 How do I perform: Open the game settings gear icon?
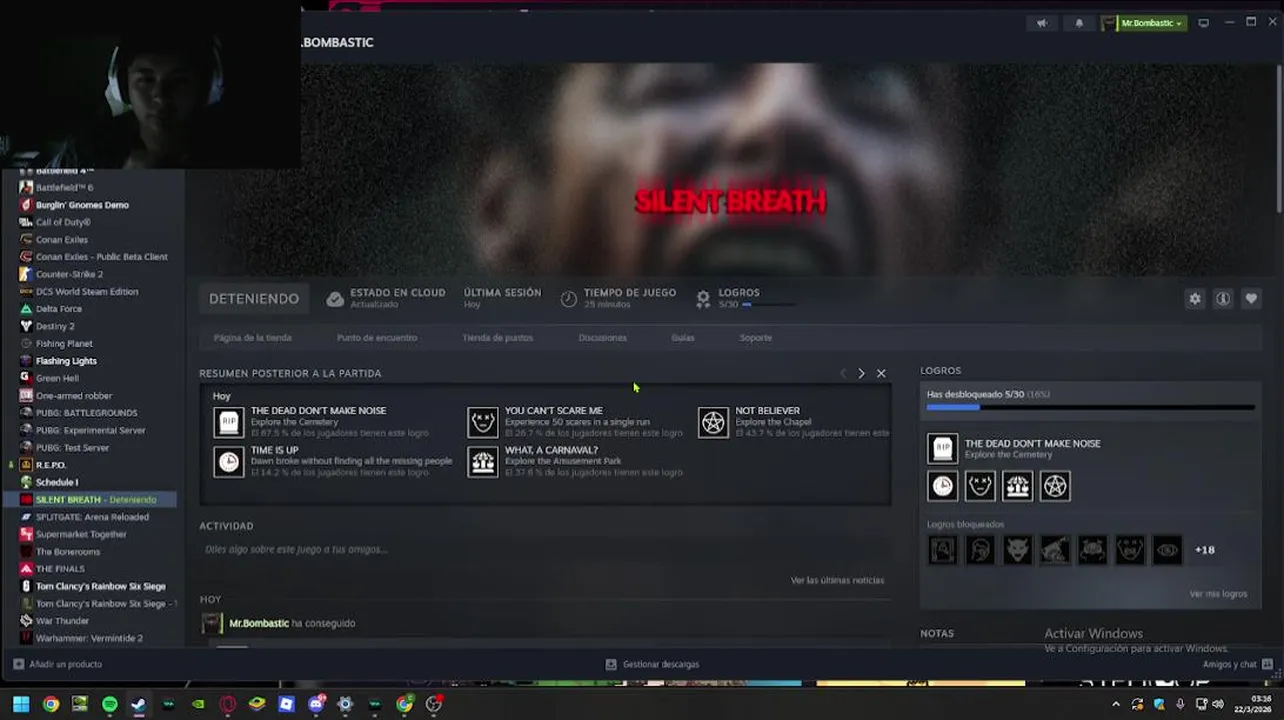click(x=1195, y=299)
